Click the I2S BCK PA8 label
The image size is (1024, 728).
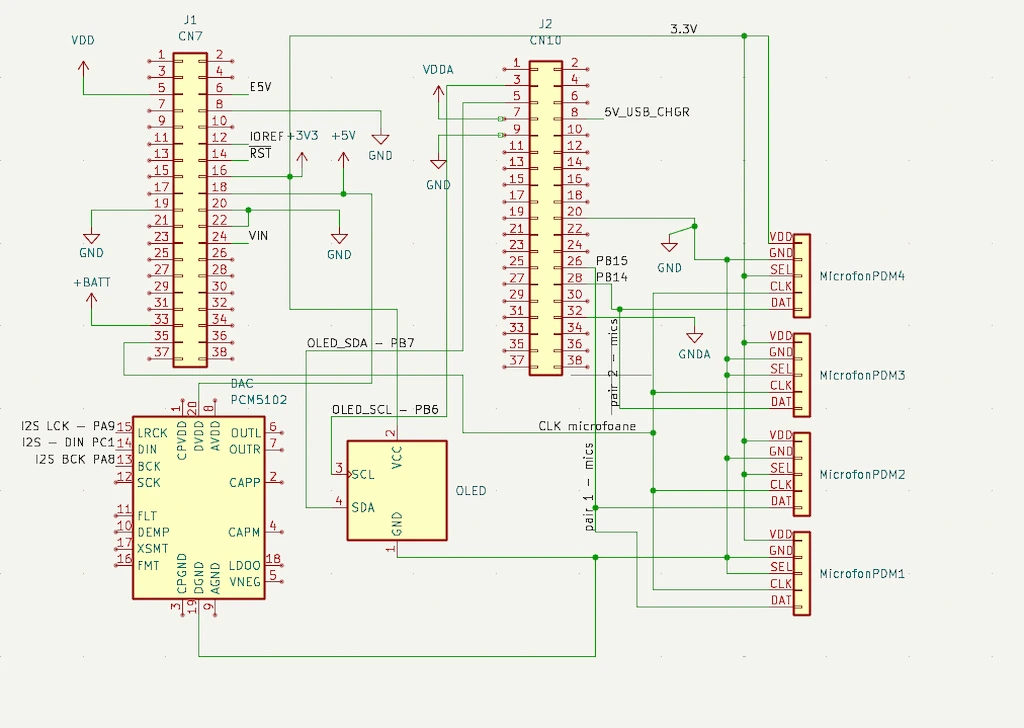point(75,459)
